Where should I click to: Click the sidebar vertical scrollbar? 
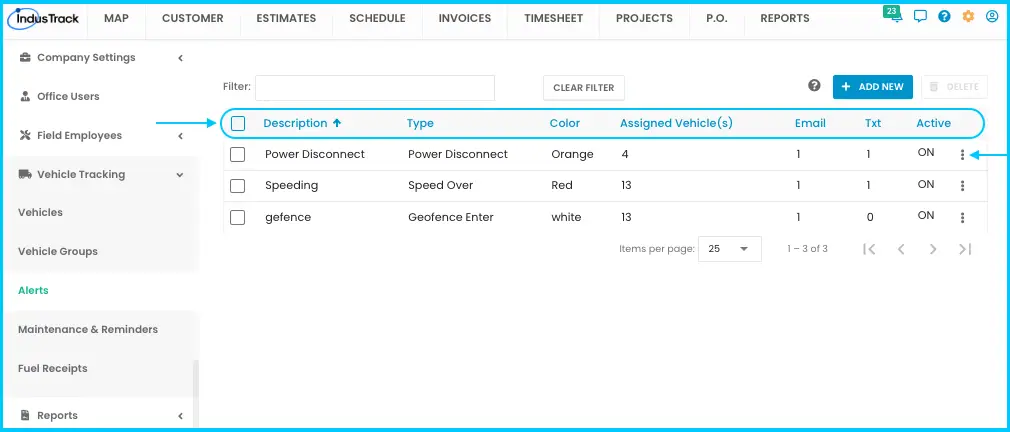[196, 379]
